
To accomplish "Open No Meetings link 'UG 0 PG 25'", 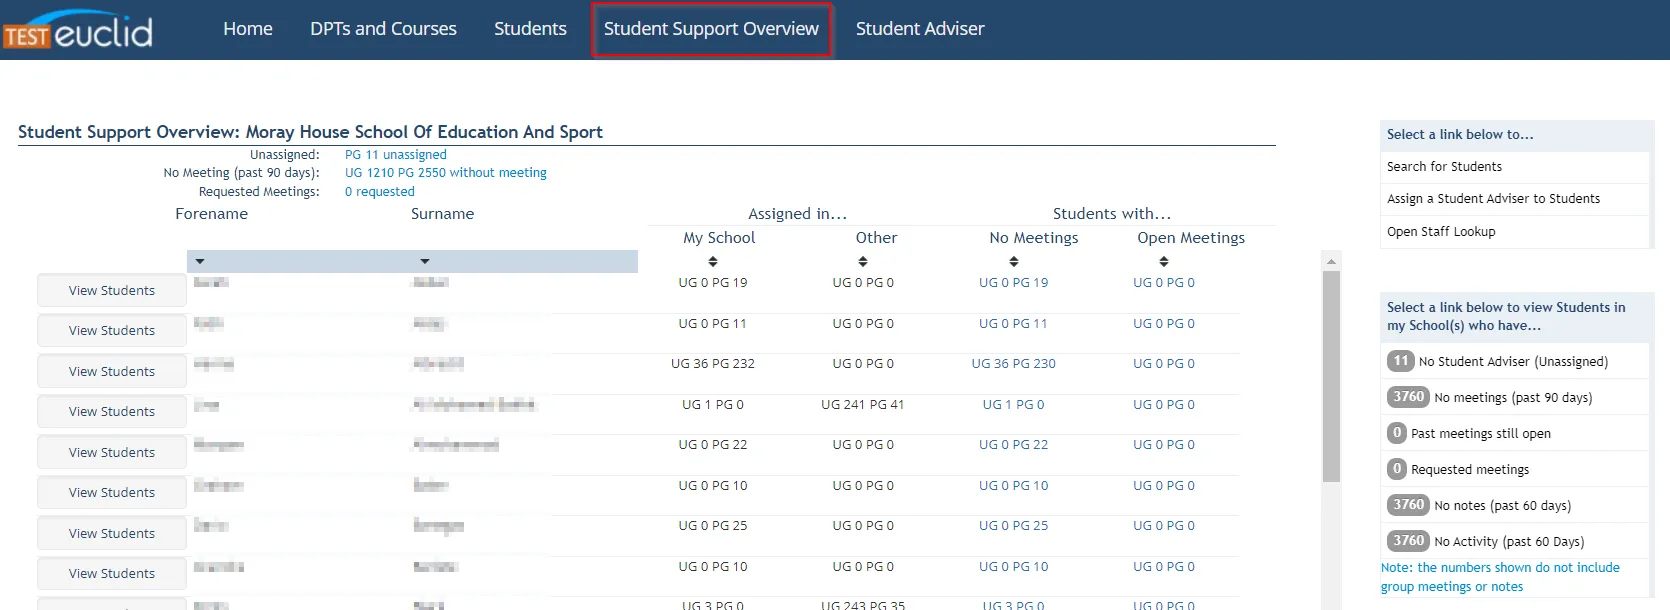I will [x=1014, y=526].
